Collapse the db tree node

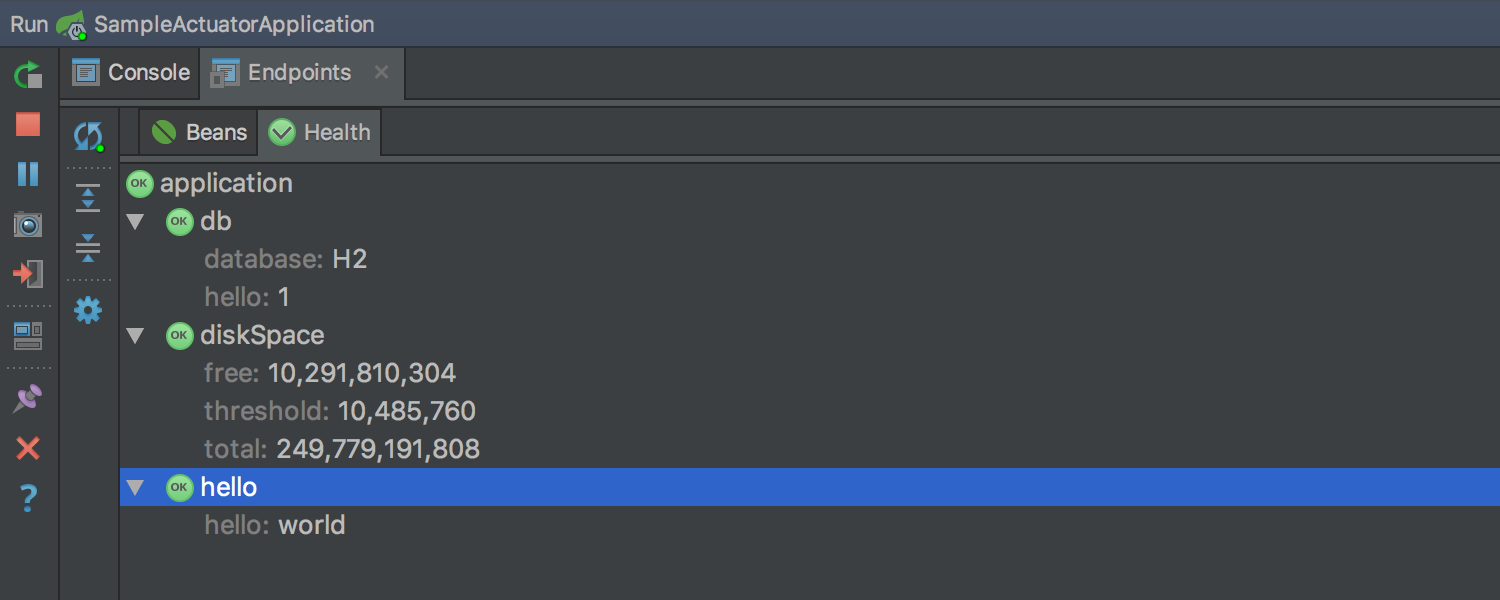136,221
